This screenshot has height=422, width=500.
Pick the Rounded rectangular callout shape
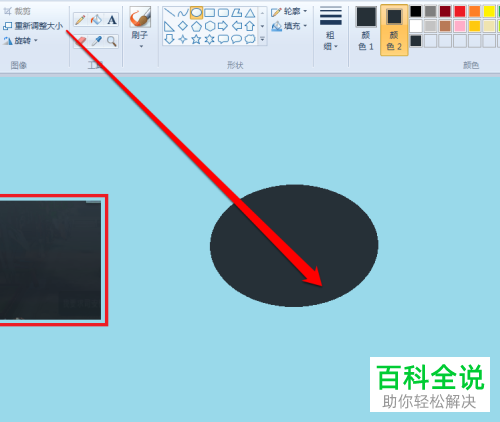[x=223, y=39]
